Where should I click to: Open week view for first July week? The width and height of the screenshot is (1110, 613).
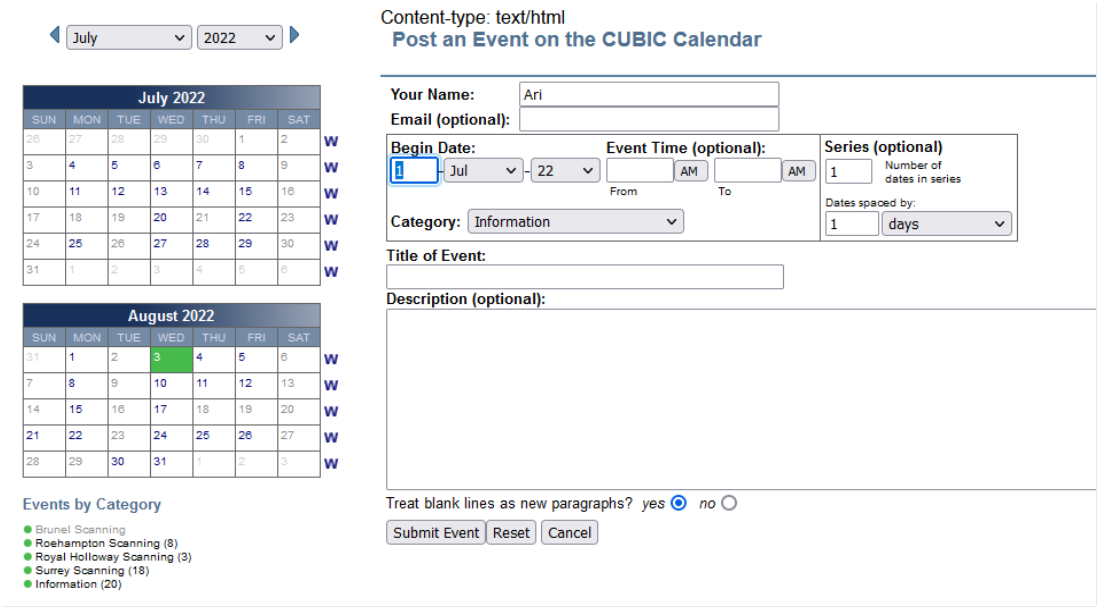(331, 142)
